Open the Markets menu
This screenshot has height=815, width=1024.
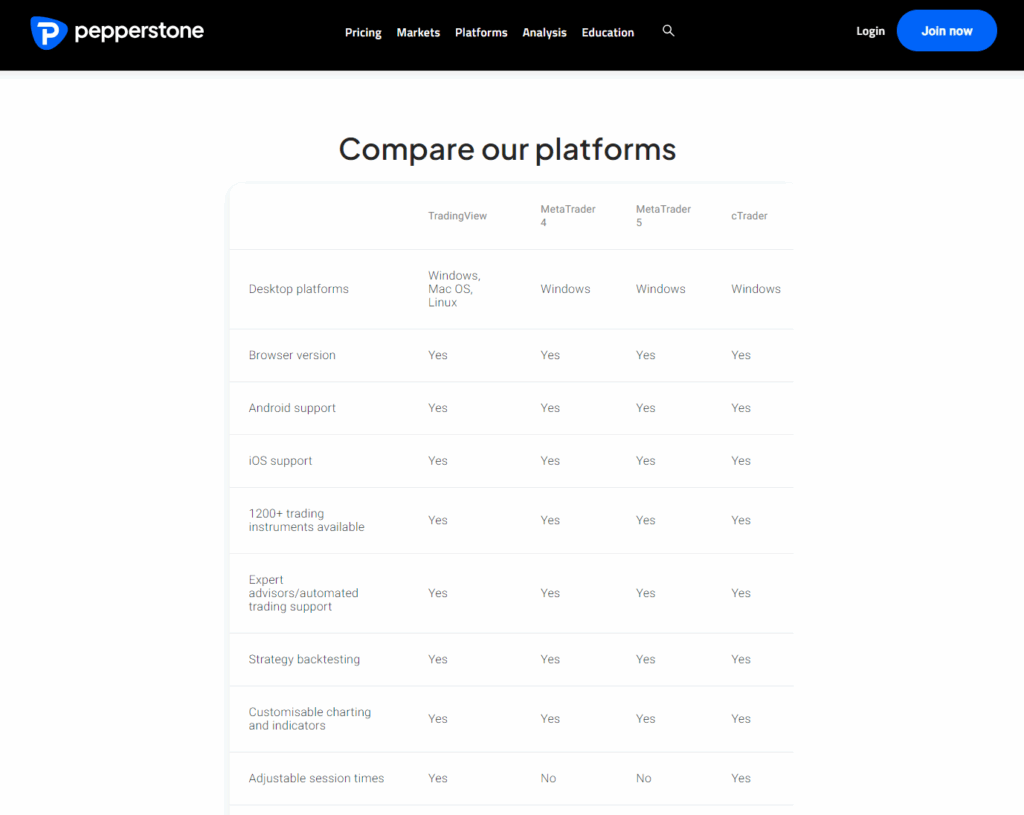418,32
